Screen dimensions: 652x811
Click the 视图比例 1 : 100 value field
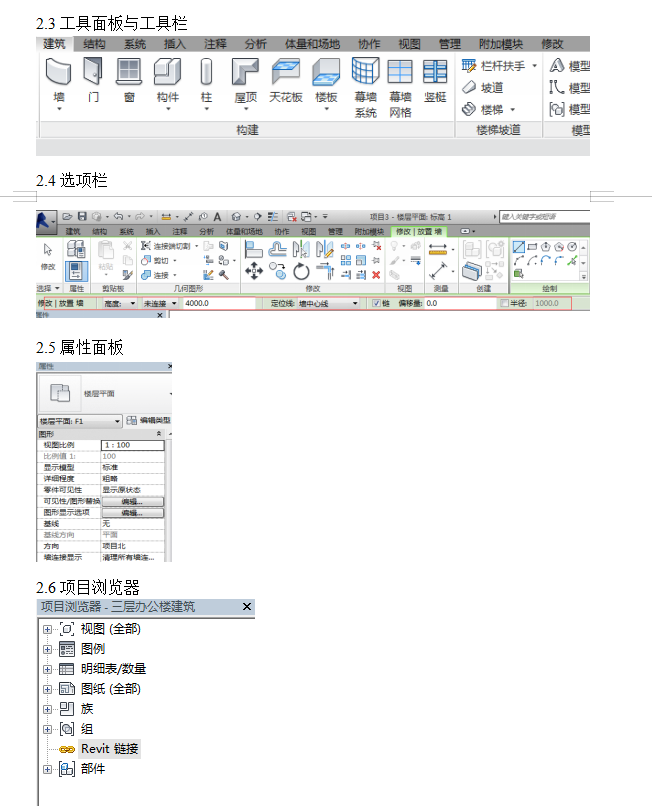(132, 445)
